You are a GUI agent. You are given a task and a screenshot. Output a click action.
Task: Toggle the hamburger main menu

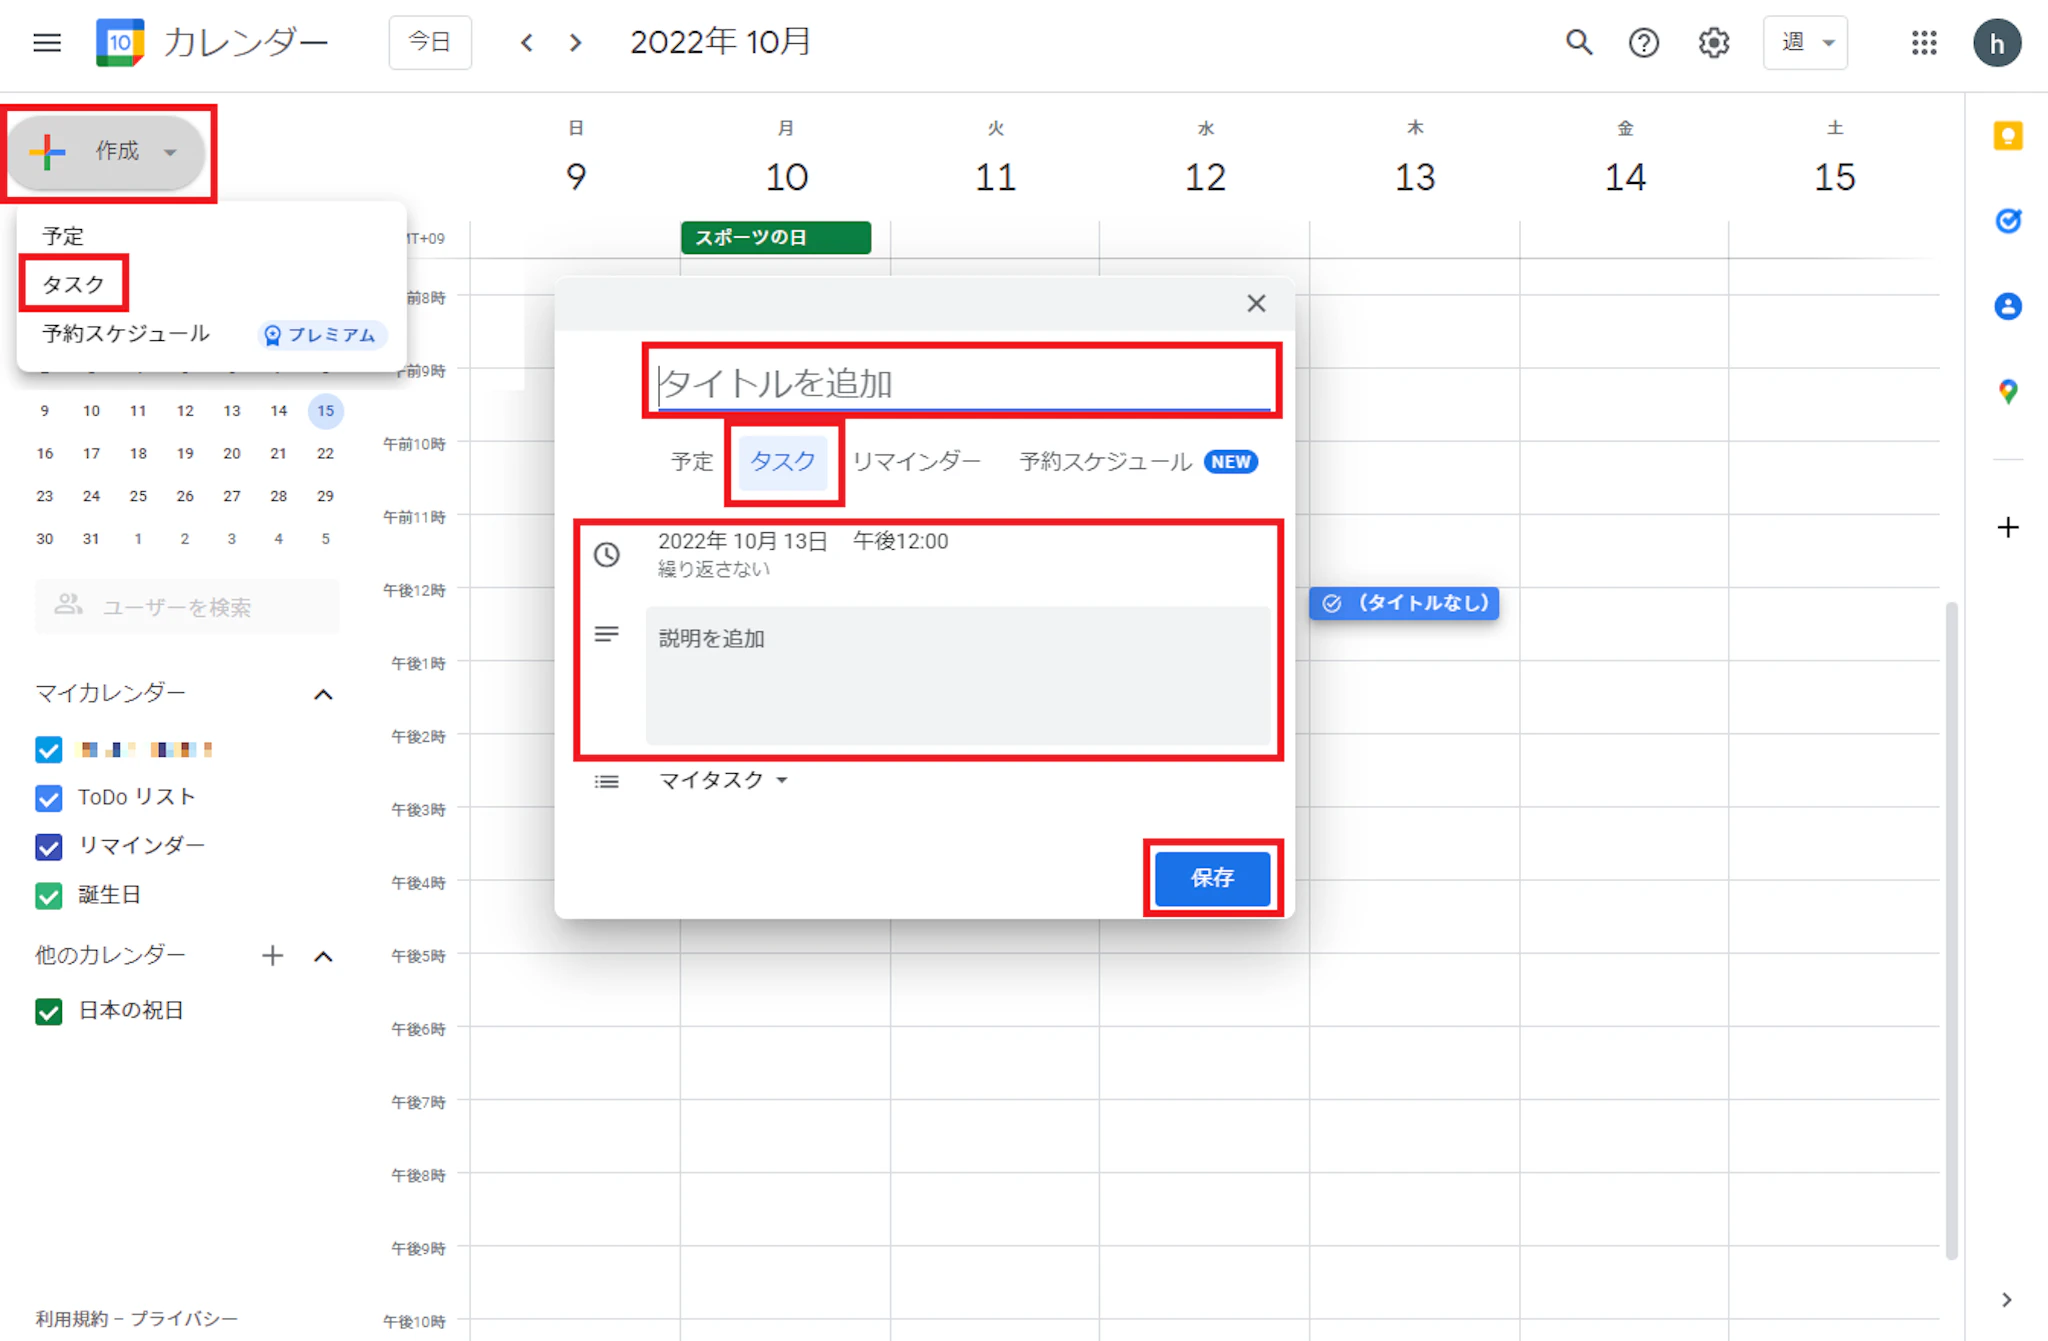pyautogui.click(x=47, y=43)
